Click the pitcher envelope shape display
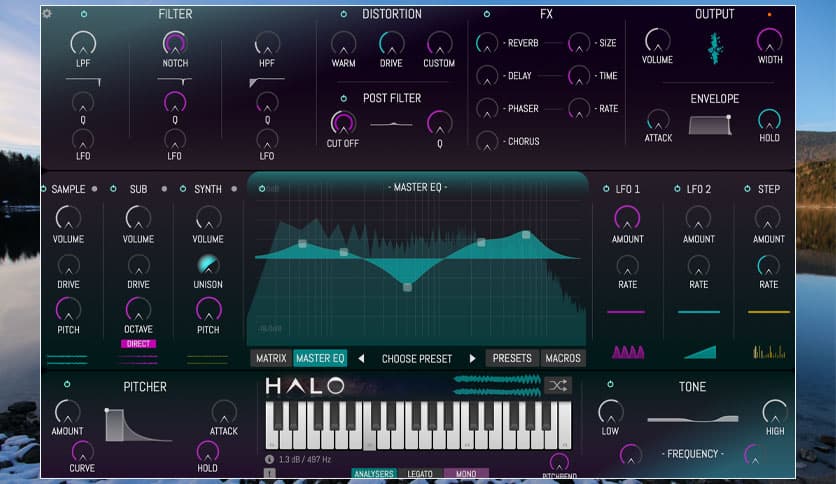Viewport: 836px width, 484px height. pos(139,425)
